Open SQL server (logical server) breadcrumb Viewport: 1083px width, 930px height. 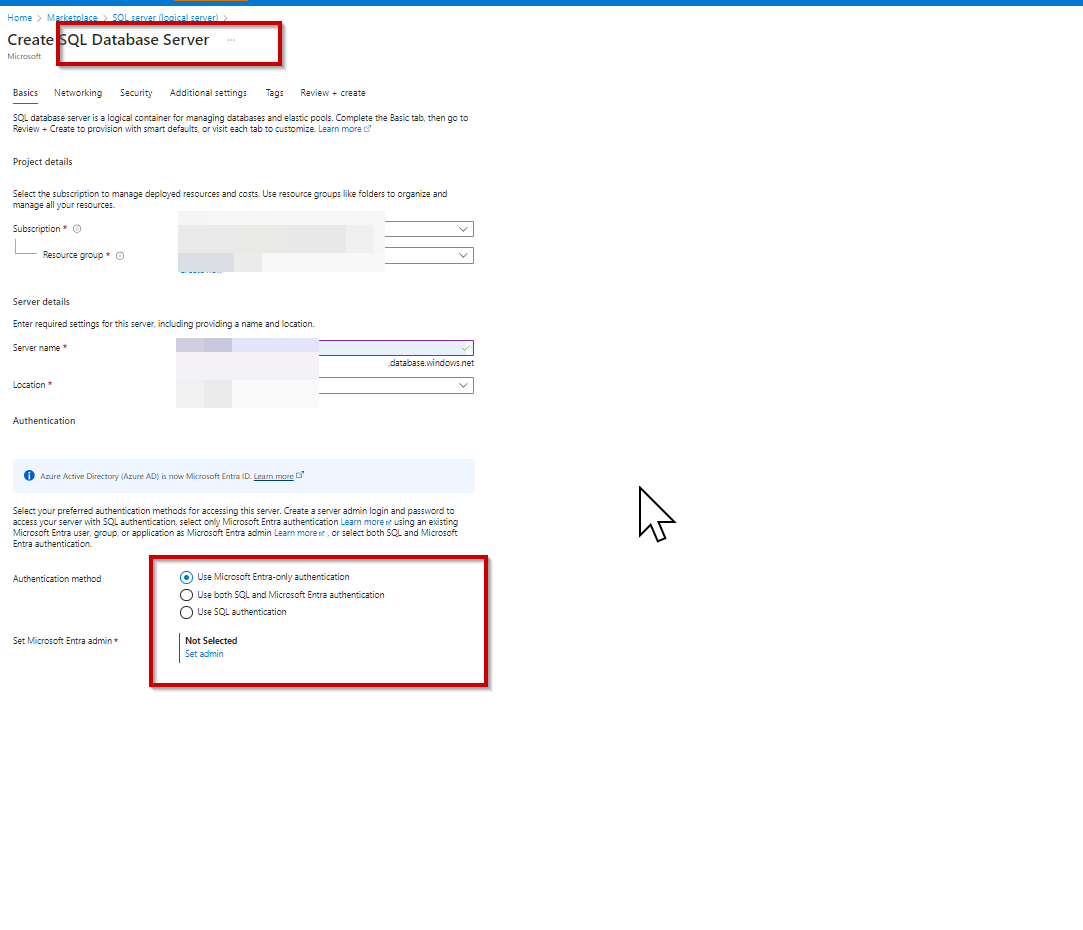[165, 17]
